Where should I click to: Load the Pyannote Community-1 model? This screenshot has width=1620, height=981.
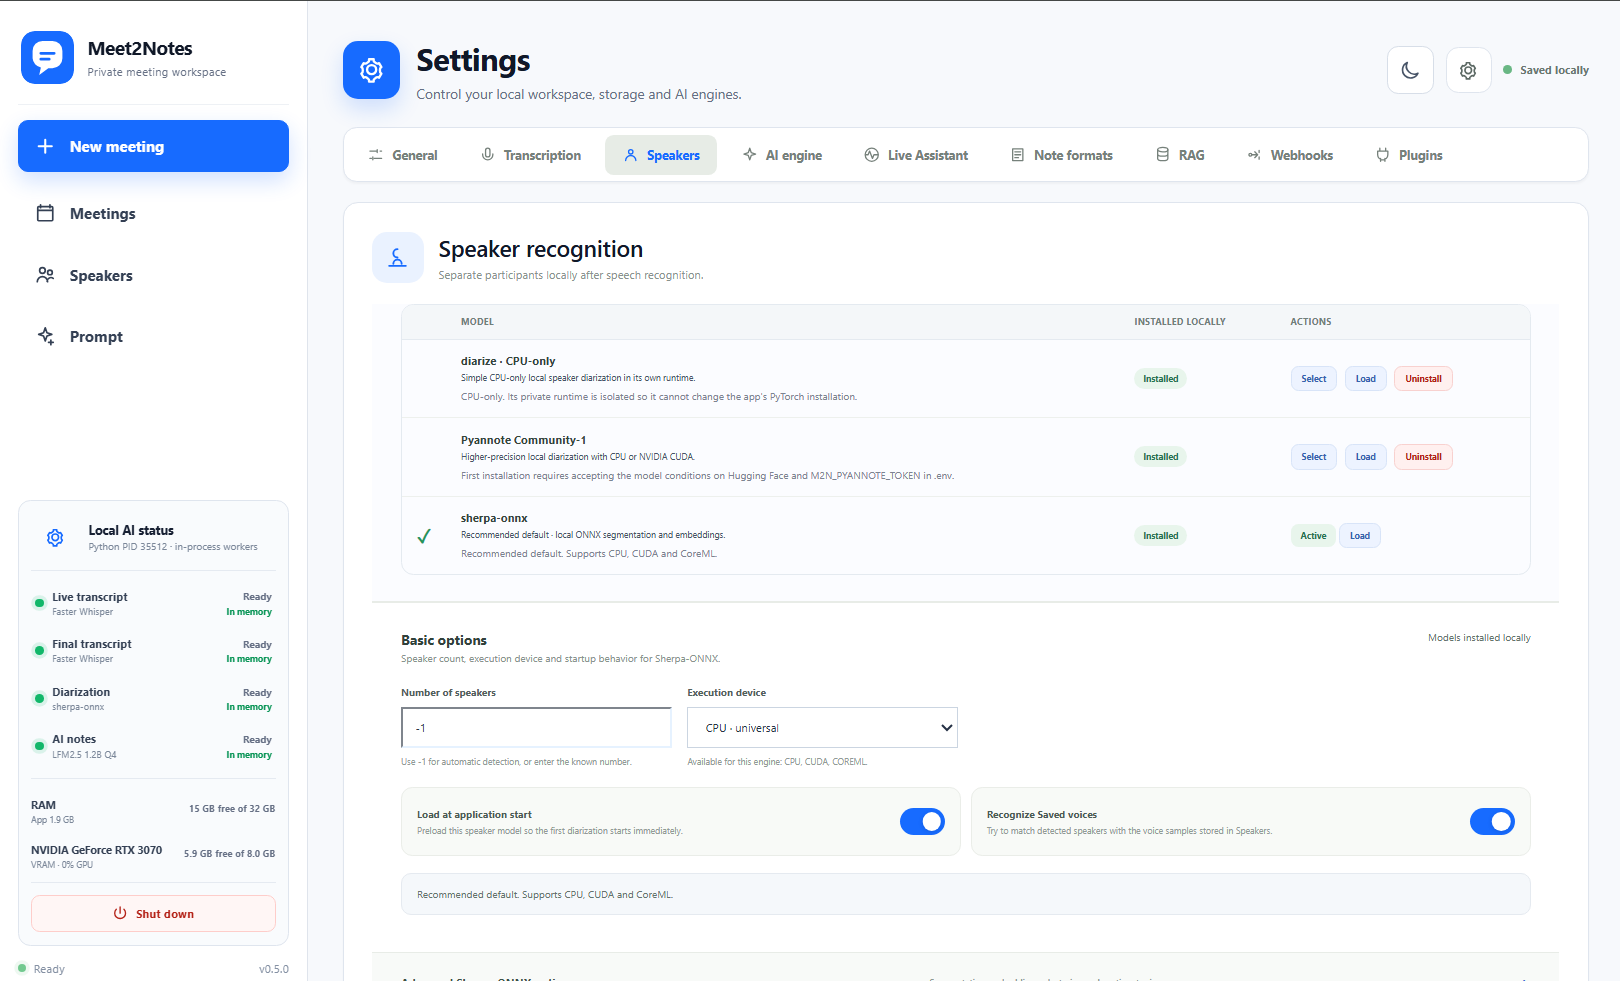pos(1365,457)
